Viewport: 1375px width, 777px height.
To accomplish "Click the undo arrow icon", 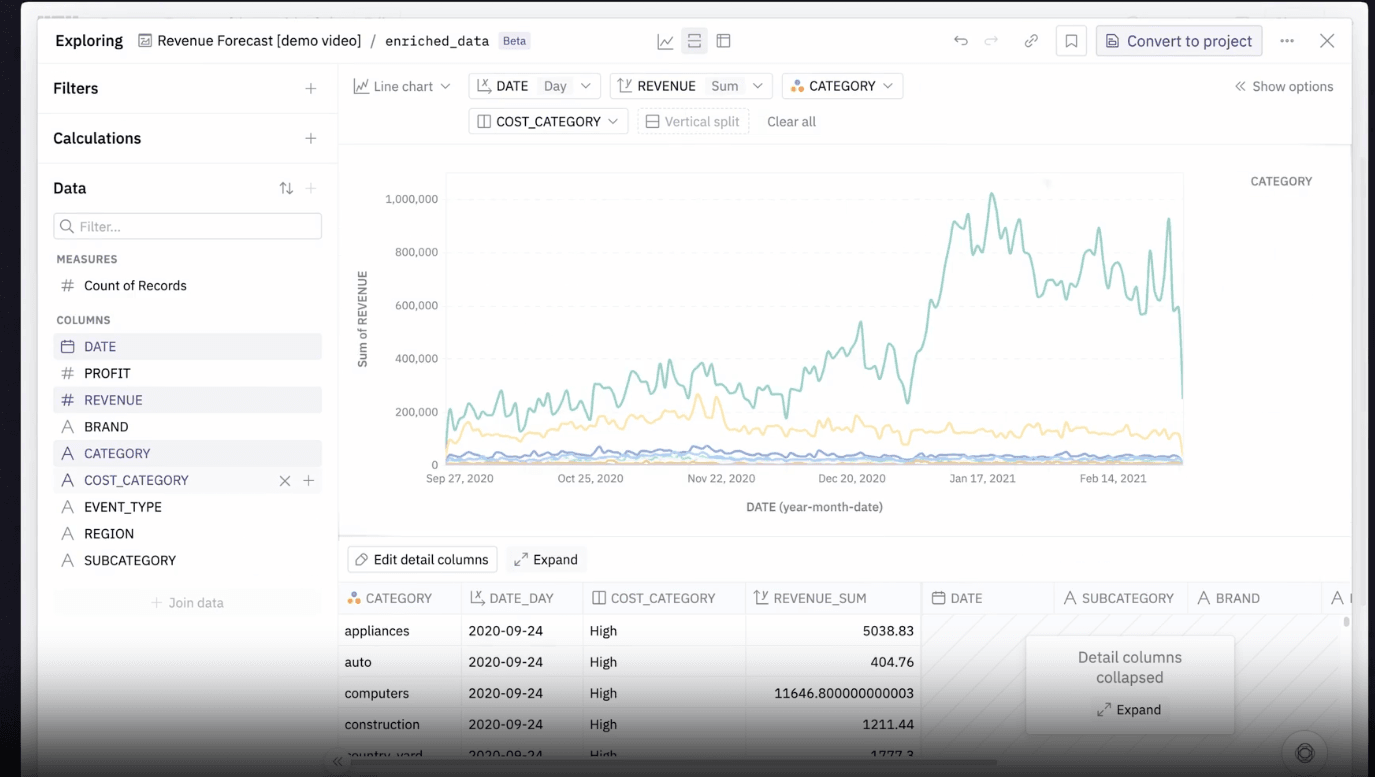I will (x=960, y=41).
